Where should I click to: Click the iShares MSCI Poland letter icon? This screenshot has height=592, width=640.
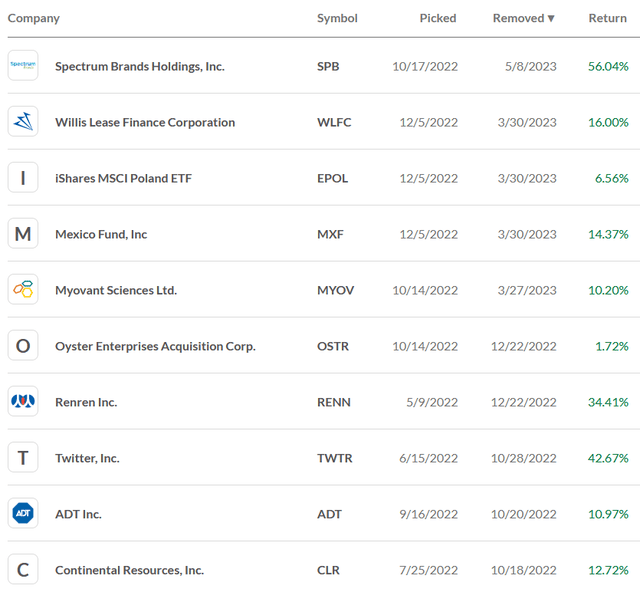click(23, 178)
